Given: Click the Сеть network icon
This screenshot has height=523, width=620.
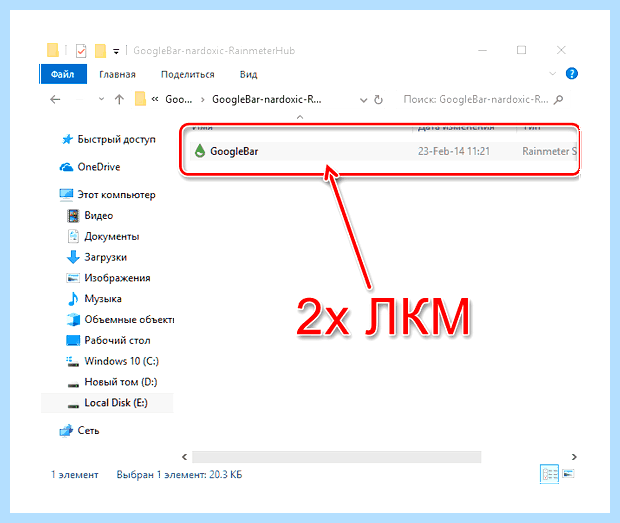Looking at the screenshot, I should pos(66,430).
